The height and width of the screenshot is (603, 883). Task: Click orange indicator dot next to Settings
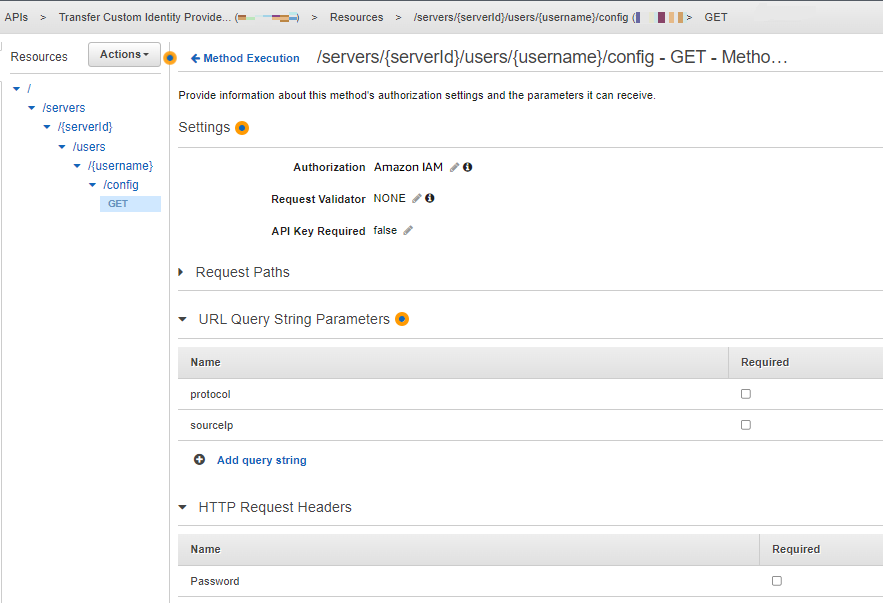[x=241, y=128]
